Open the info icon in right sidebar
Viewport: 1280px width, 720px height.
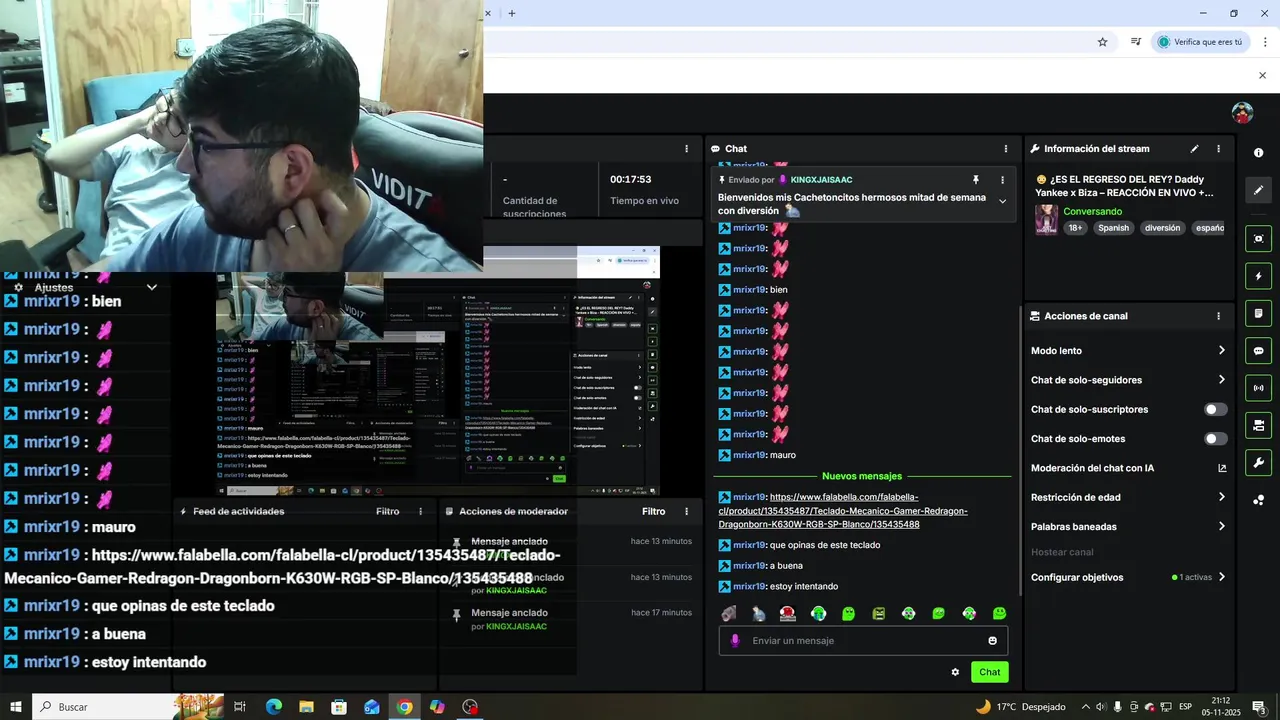click(x=1258, y=153)
